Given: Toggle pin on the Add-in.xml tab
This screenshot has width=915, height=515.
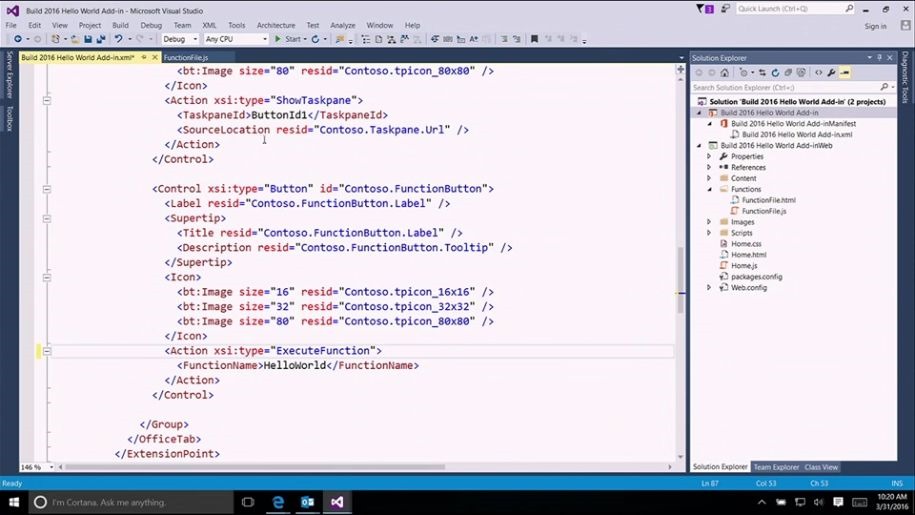Looking at the screenshot, I should (144, 57).
